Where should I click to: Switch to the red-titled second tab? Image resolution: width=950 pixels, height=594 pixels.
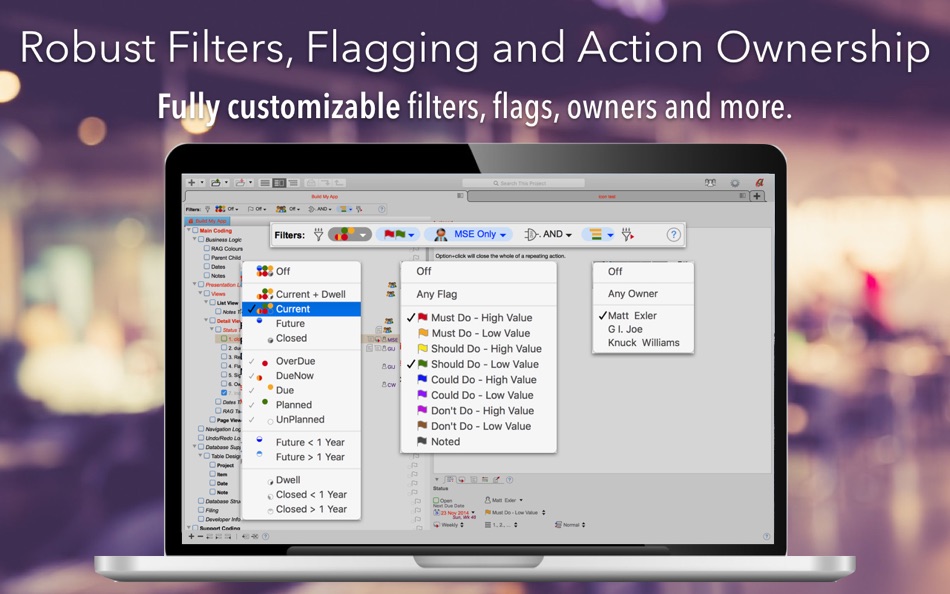point(607,196)
